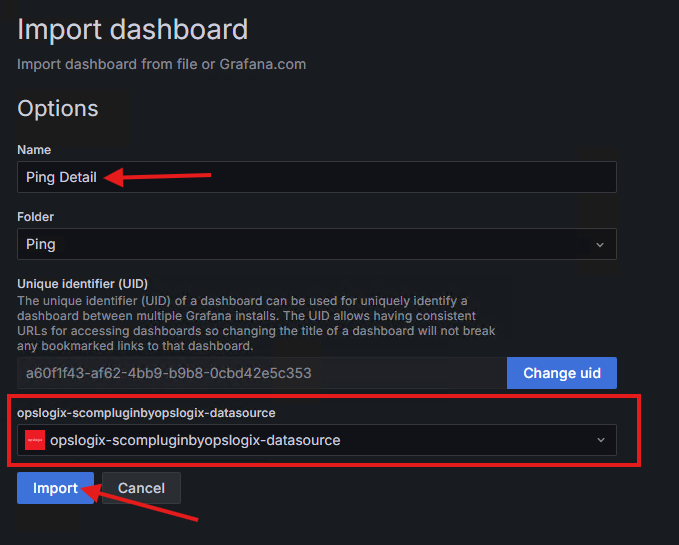Click the subtitle mentioning Grafana.com
Screen dimensions: 679x545
[161, 64]
